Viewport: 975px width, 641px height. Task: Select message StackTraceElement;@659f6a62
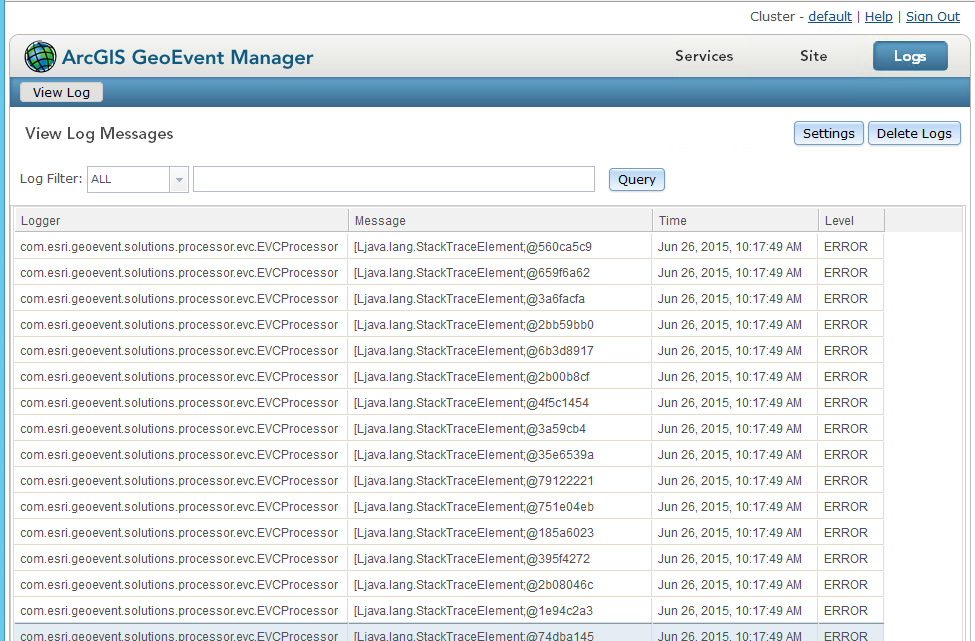(472, 273)
